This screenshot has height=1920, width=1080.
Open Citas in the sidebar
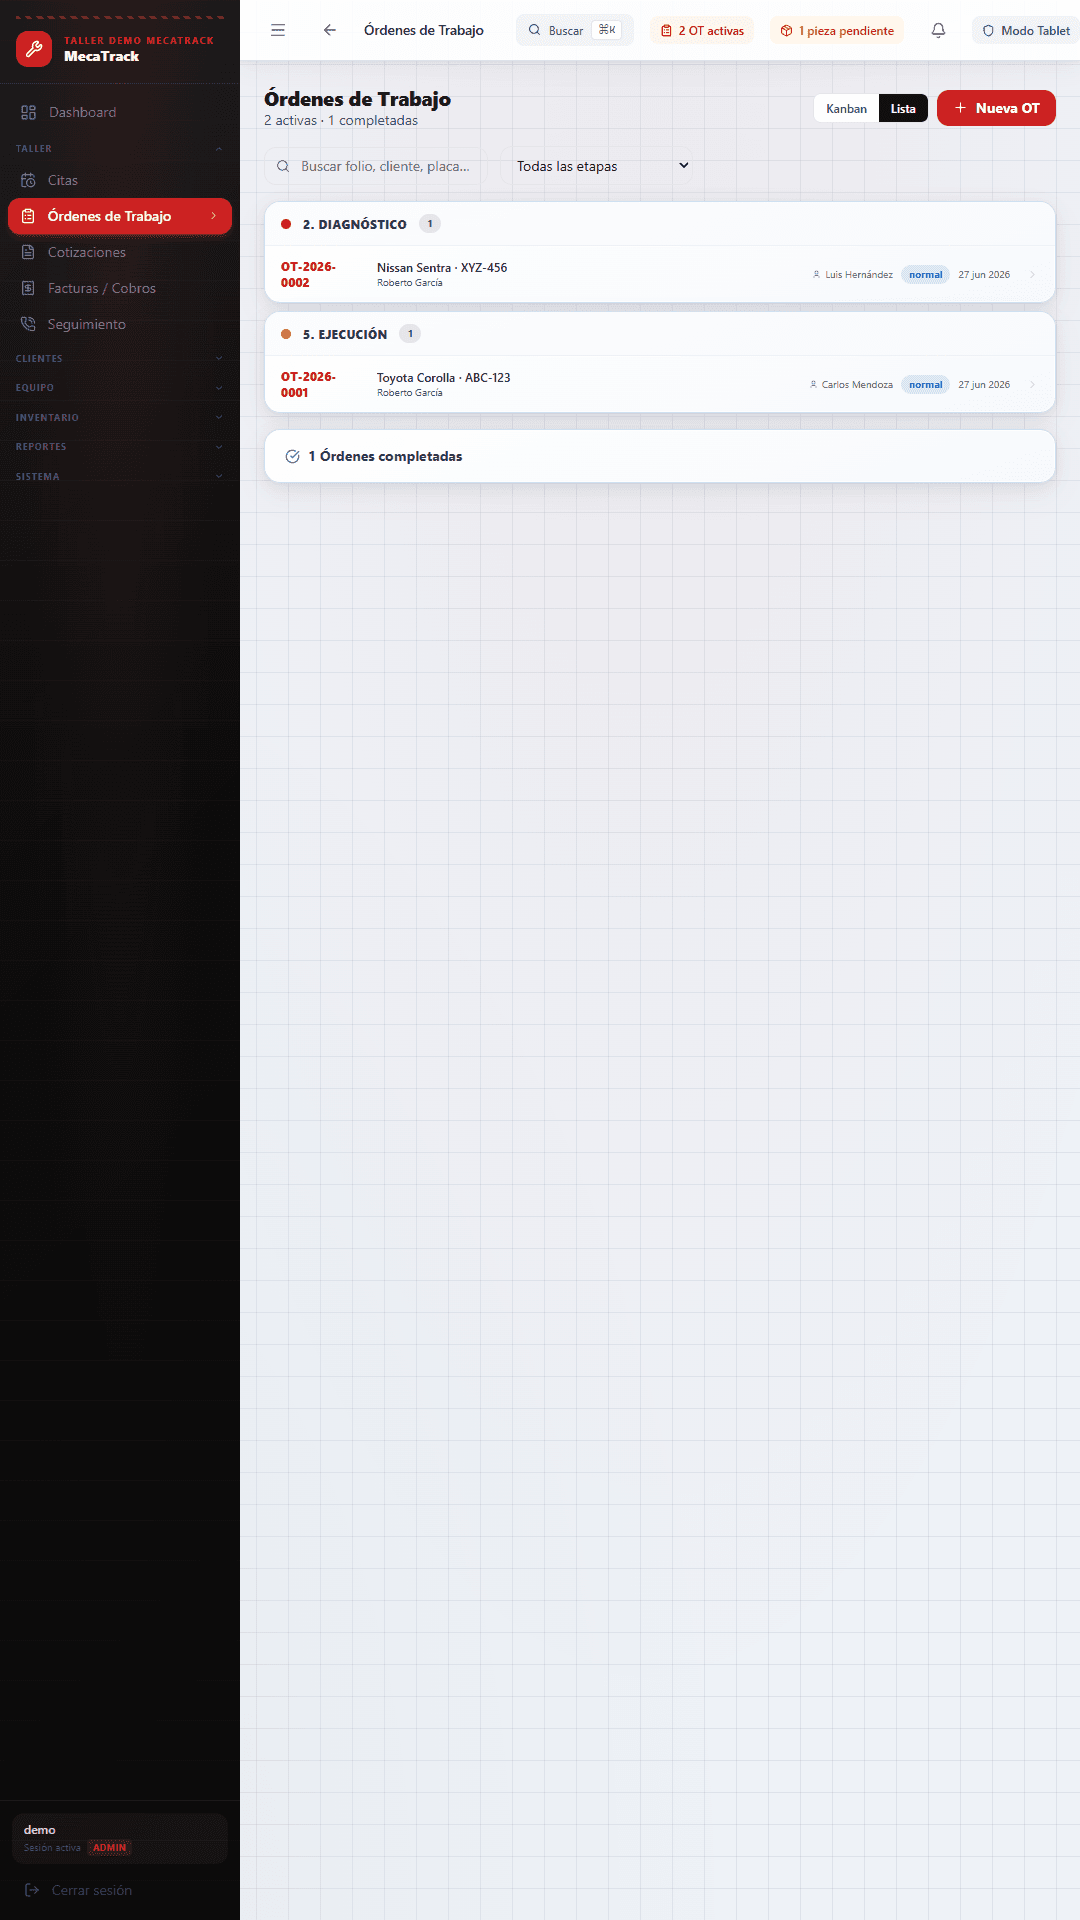(120, 180)
